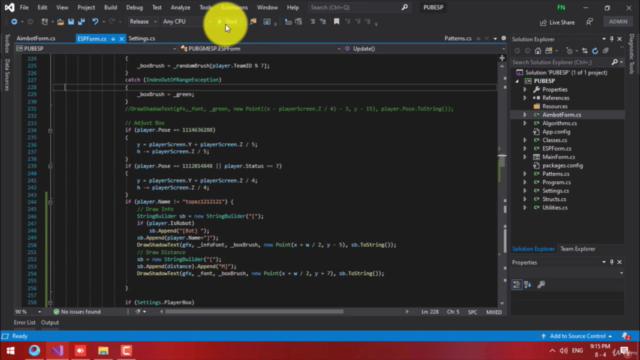Click Add to Source Control
640x360 pixels.
click(577, 336)
